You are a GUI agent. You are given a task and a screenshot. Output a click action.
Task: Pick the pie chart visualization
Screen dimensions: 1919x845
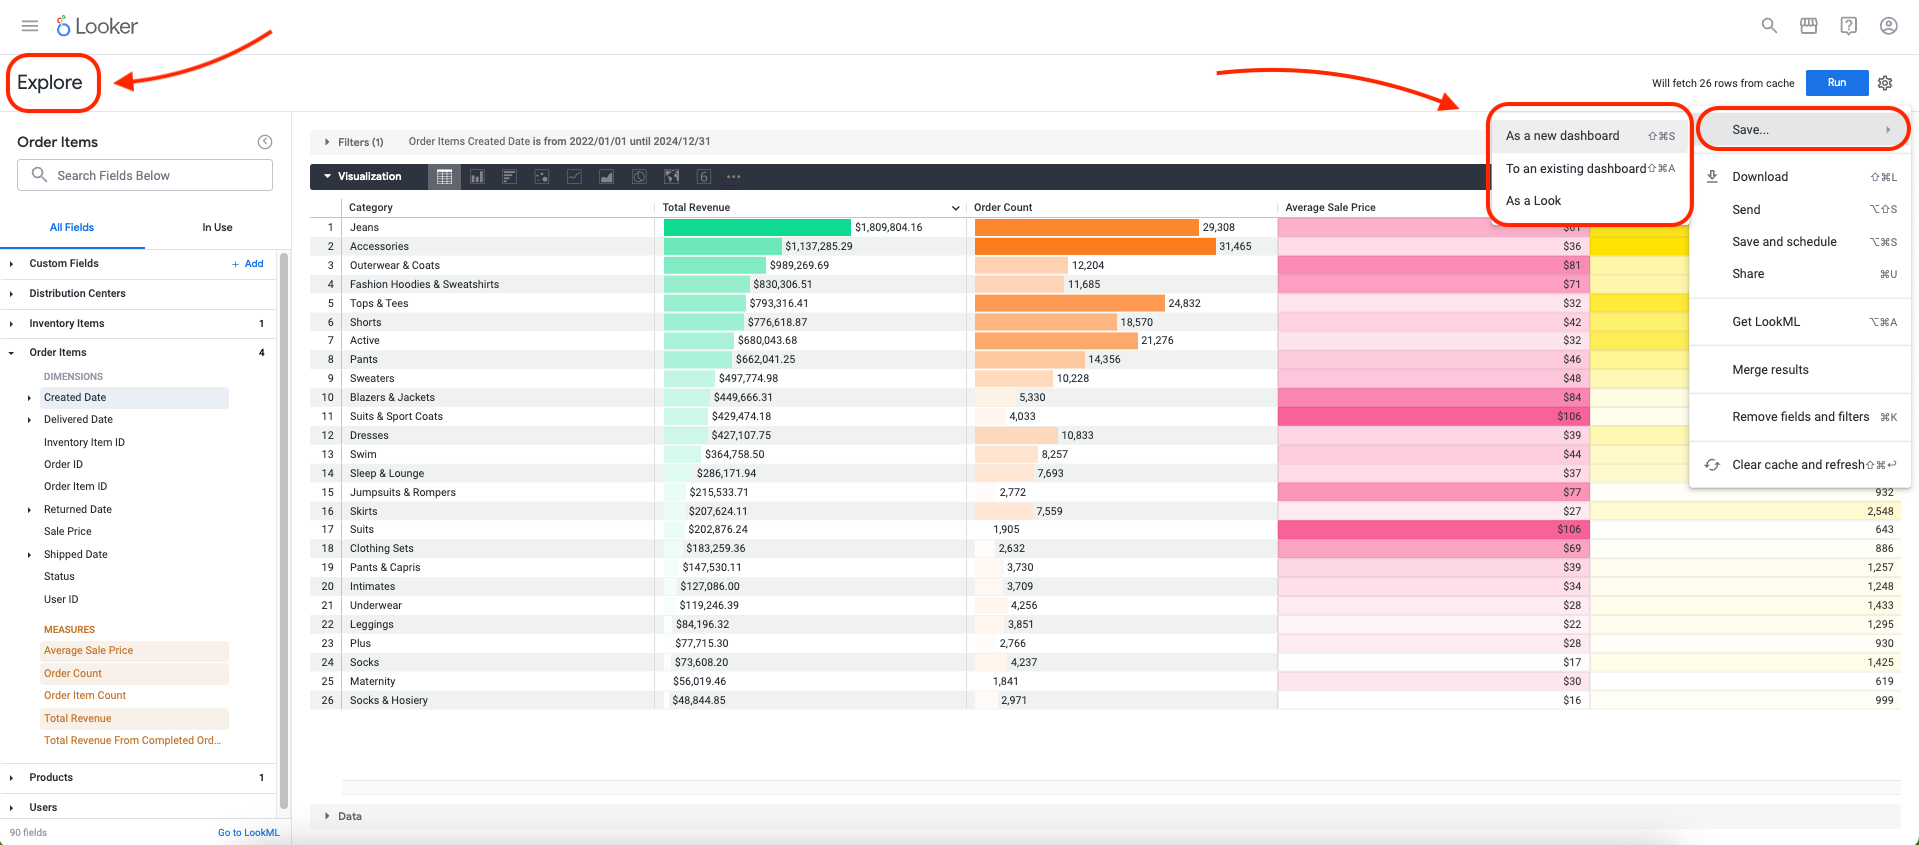point(639,177)
